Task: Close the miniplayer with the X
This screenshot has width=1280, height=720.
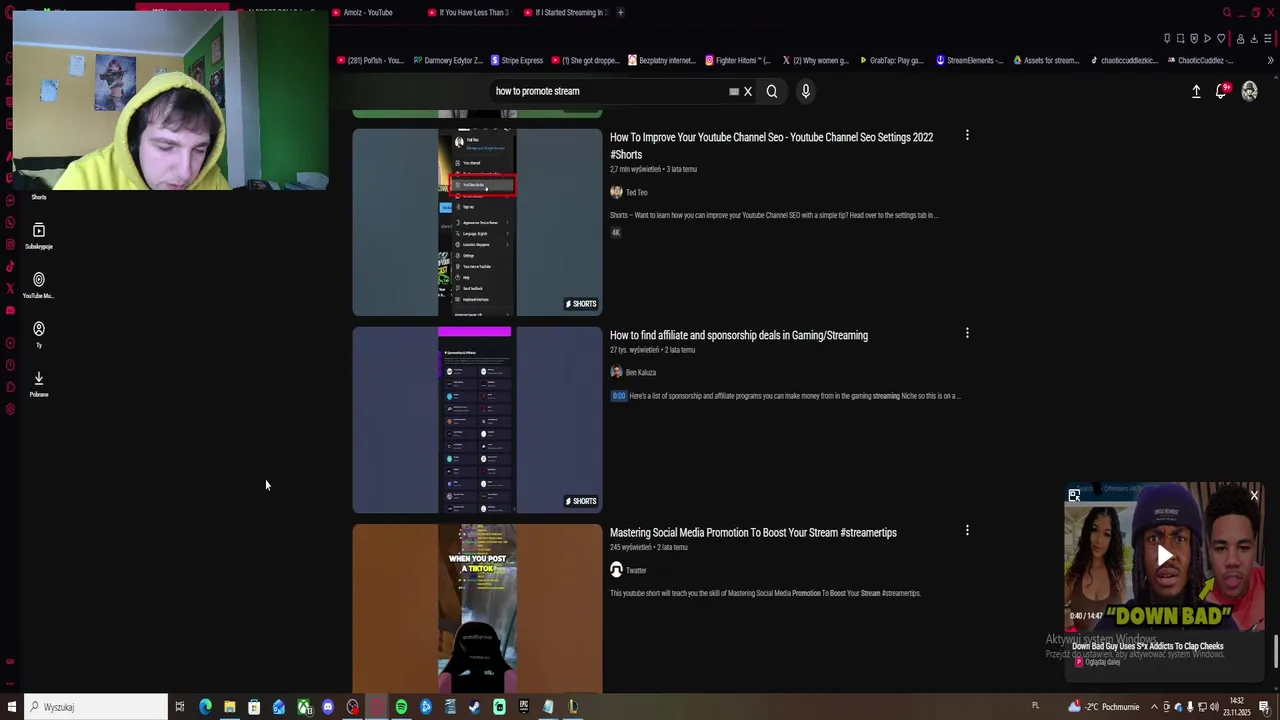Action: (x=1254, y=495)
